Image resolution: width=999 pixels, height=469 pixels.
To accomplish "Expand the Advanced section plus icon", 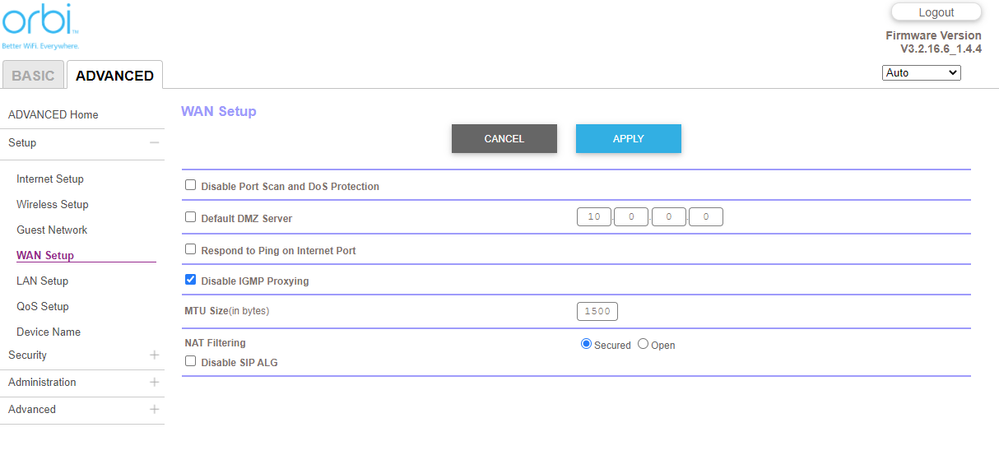I will point(154,409).
